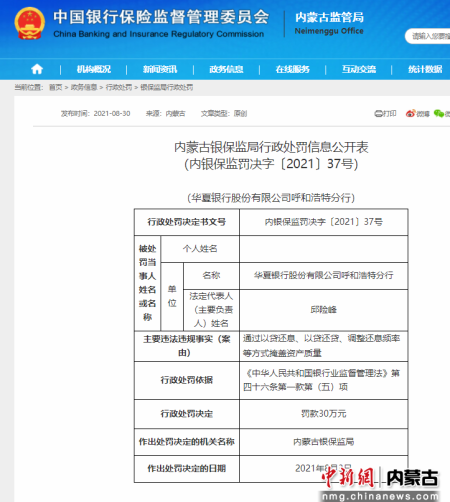Screen dimensions: 450x502
Task: Click the 个人姓名 cell
Action: coord(200,249)
